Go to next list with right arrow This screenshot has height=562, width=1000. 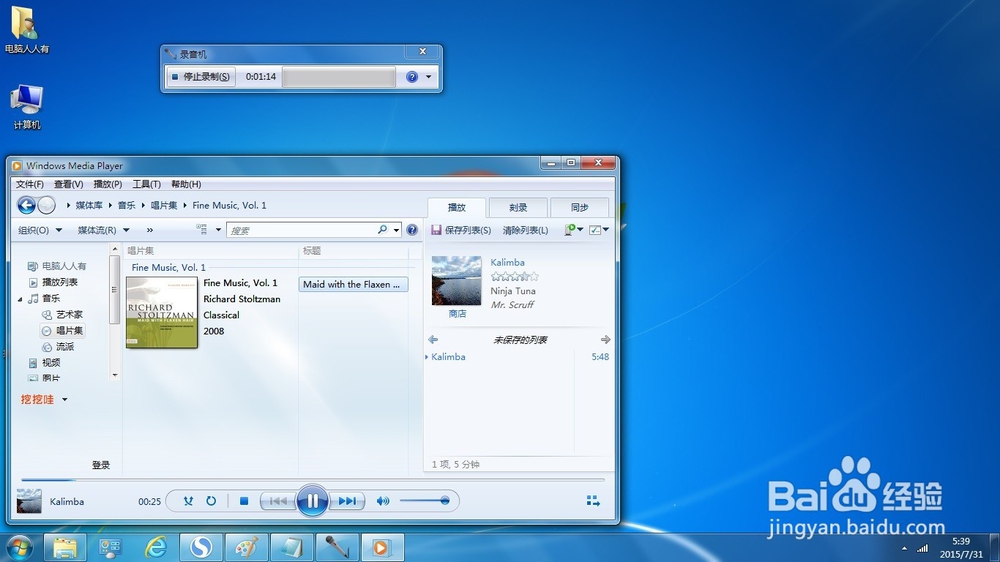605,339
